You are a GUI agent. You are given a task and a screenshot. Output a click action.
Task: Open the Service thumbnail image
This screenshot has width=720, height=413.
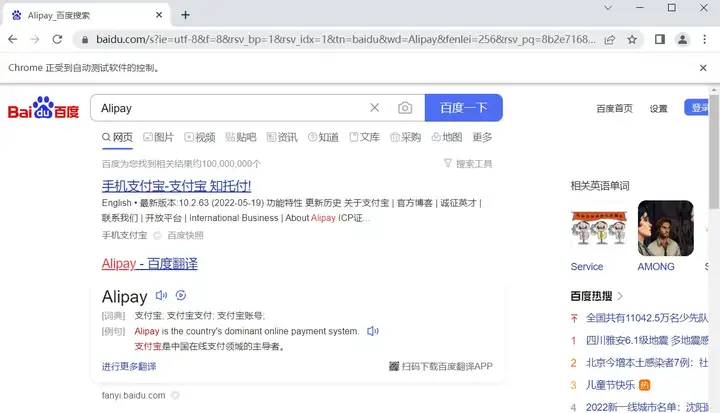tap(599, 228)
